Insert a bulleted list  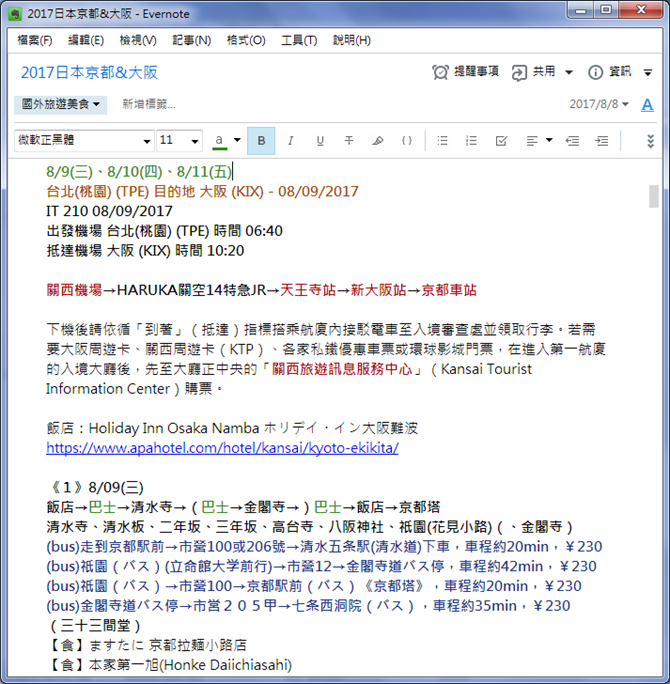pyautogui.click(x=442, y=141)
